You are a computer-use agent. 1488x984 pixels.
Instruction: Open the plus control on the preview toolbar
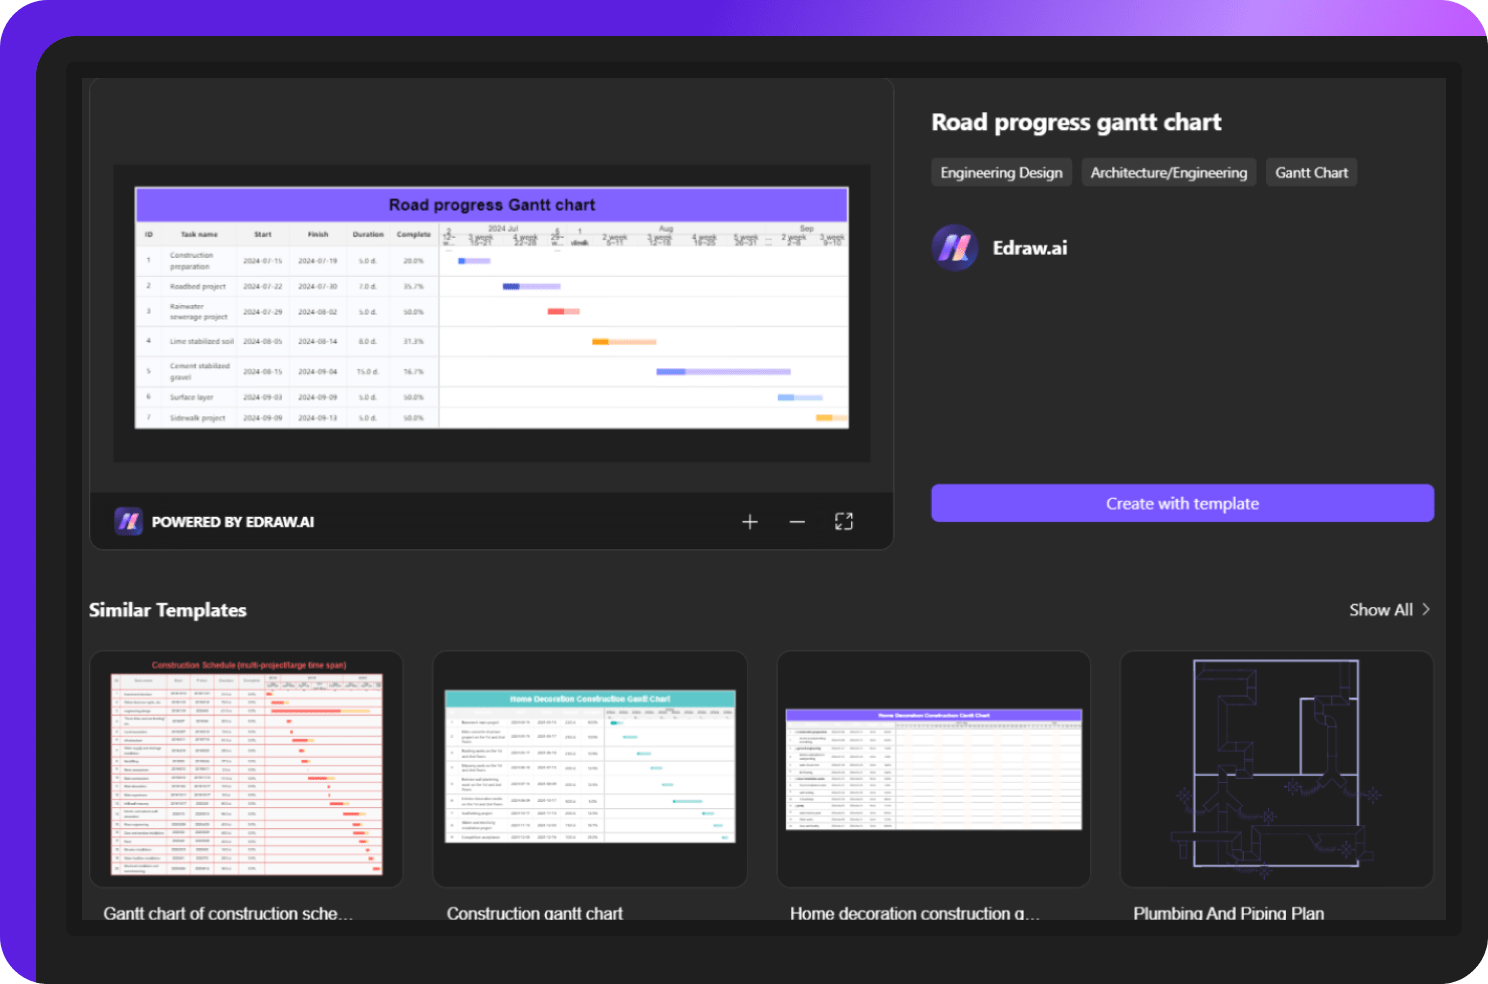click(749, 521)
